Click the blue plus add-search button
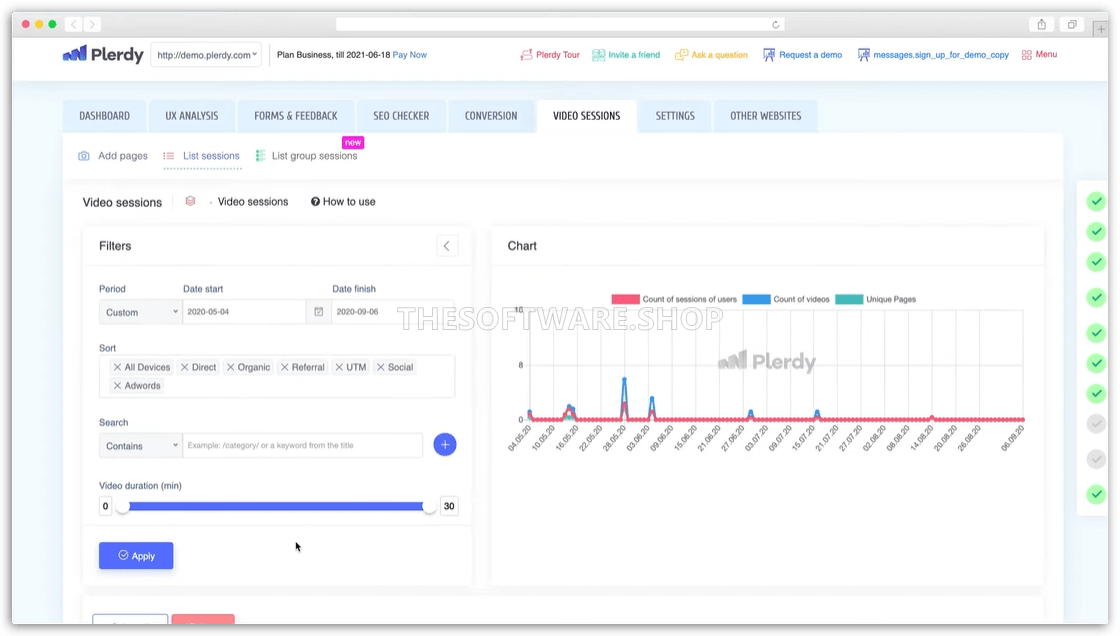The image size is (1120, 636). tap(445, 445)
